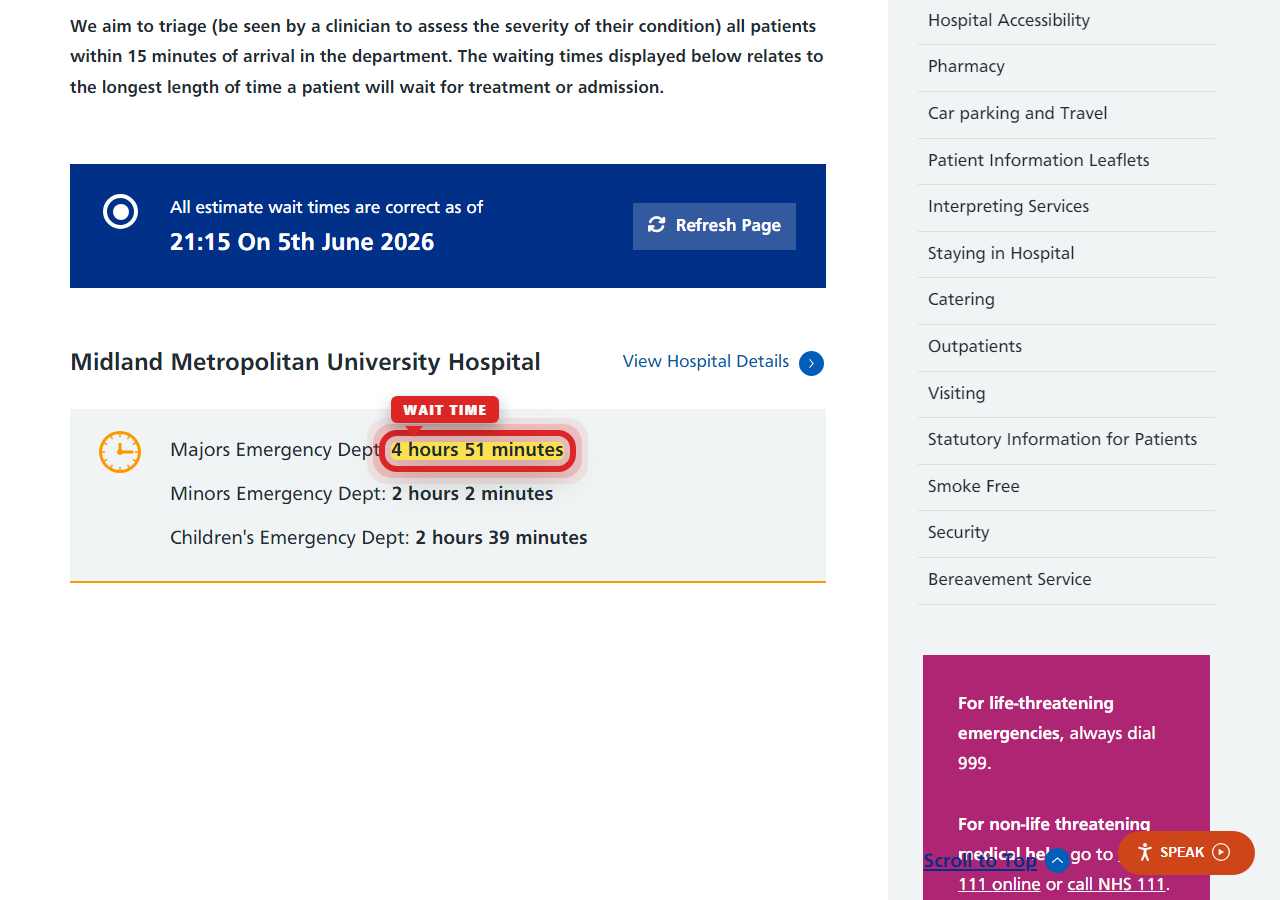Viewport: 1280px width, 900px height.
Task: Click the Scroll to Top link
Action: pyautogui.click(x=980, y=861)
